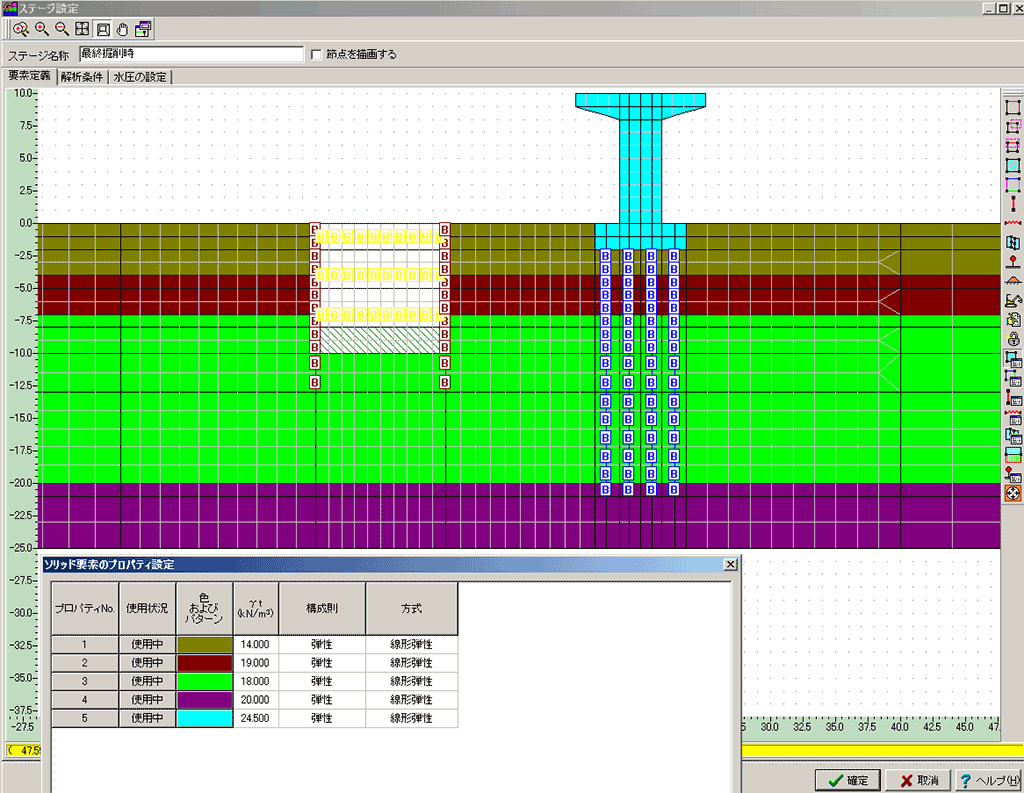Switch to the 解析条件 tab
This screenshot has width=1024, height=793.
(81, 77)
